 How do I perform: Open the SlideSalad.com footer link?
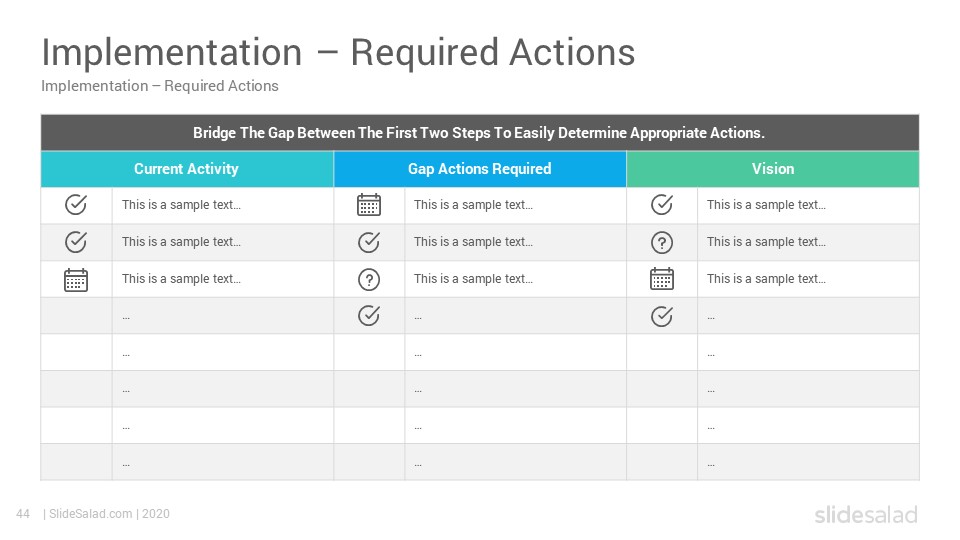click(91, 514)
